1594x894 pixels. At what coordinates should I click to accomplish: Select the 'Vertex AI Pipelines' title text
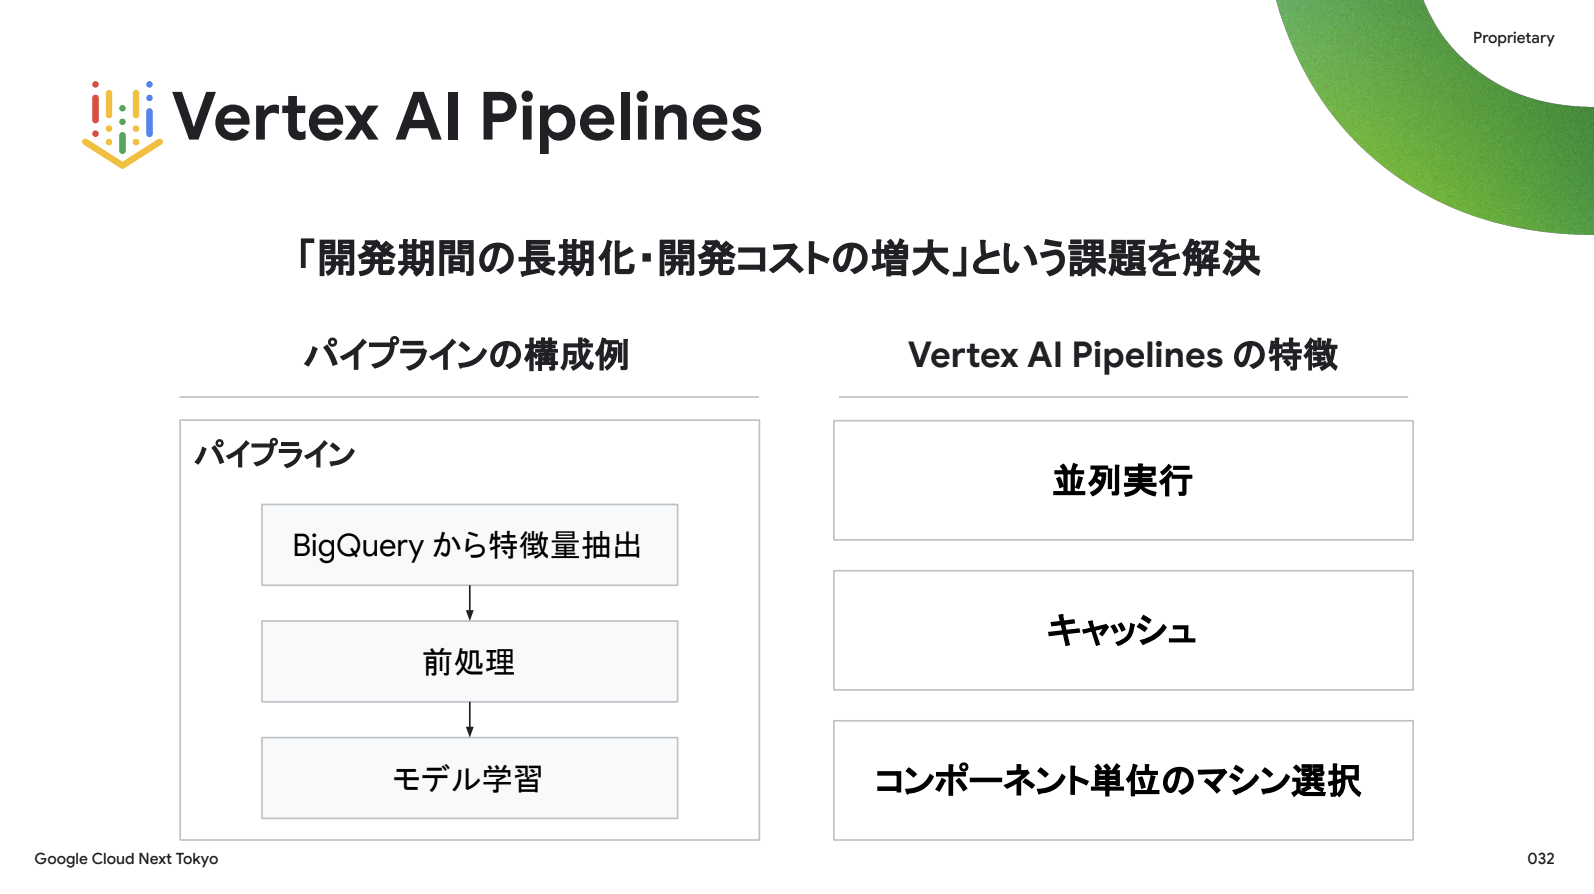tap(467, 118)
